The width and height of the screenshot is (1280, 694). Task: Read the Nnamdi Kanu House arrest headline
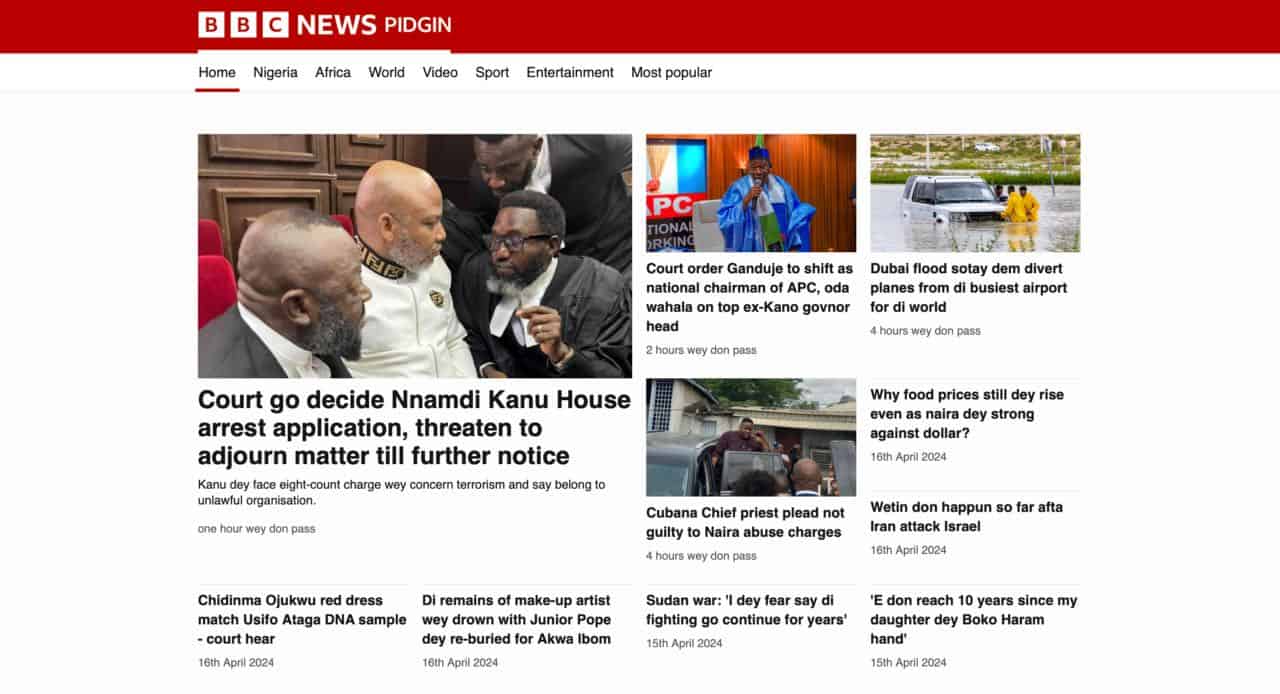point(414,428)
